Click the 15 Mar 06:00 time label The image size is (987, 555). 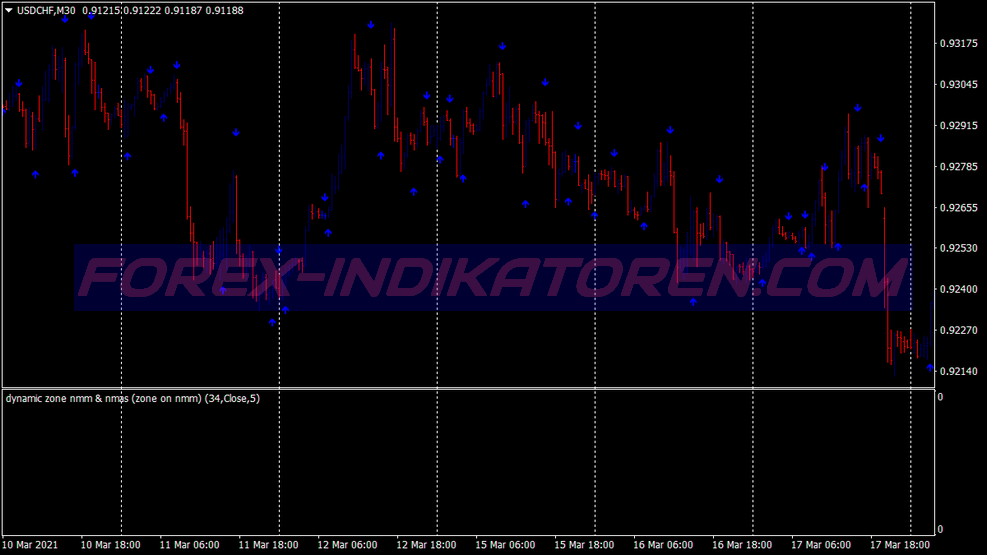click(505, 545)
